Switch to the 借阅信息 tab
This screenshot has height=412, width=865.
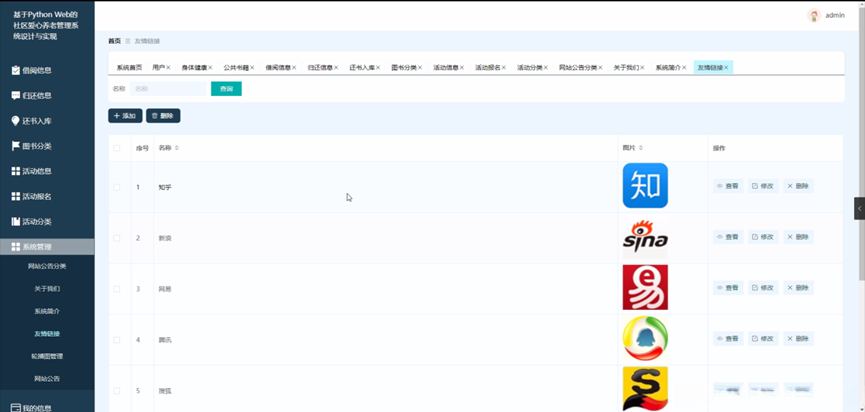[281, 68]
